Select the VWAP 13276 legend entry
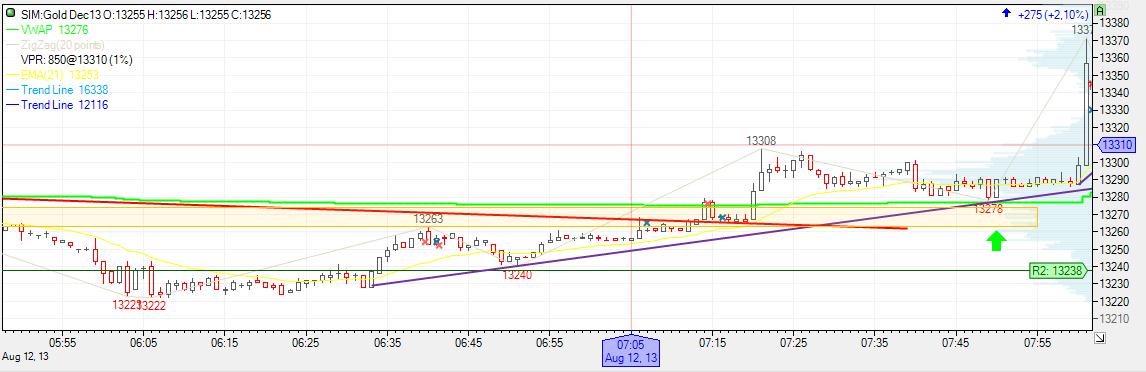The height and width of the screenshot is (372, 1146). [x=48, y=29]
